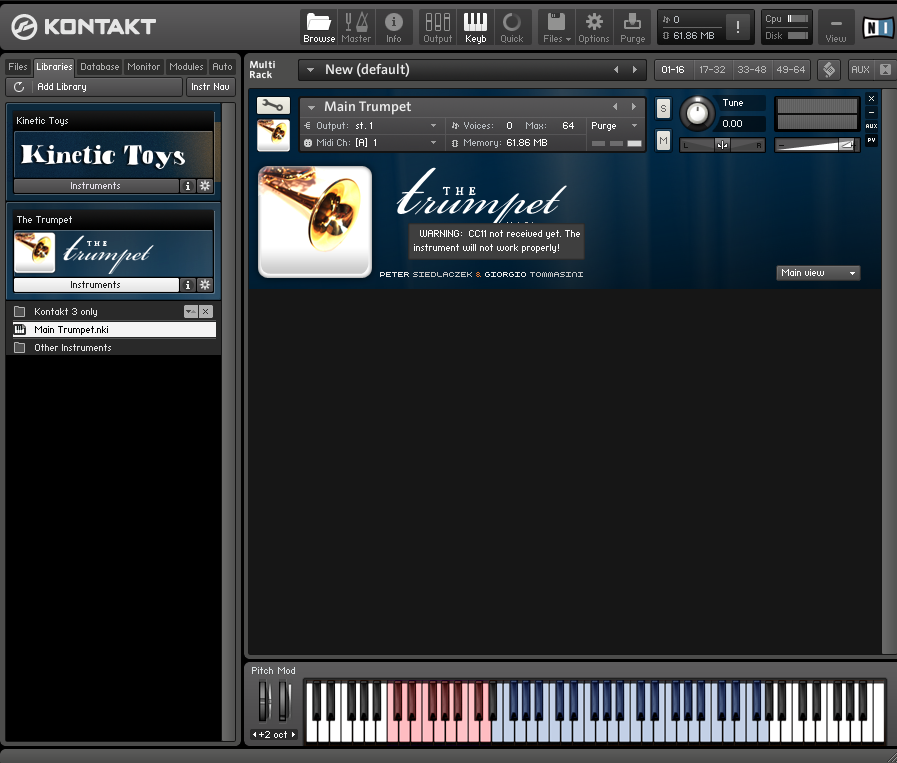The width and height of the screenshot is (897, 763).
Task: Click the Native Instruments NI logo
Action: coord(878,27)
